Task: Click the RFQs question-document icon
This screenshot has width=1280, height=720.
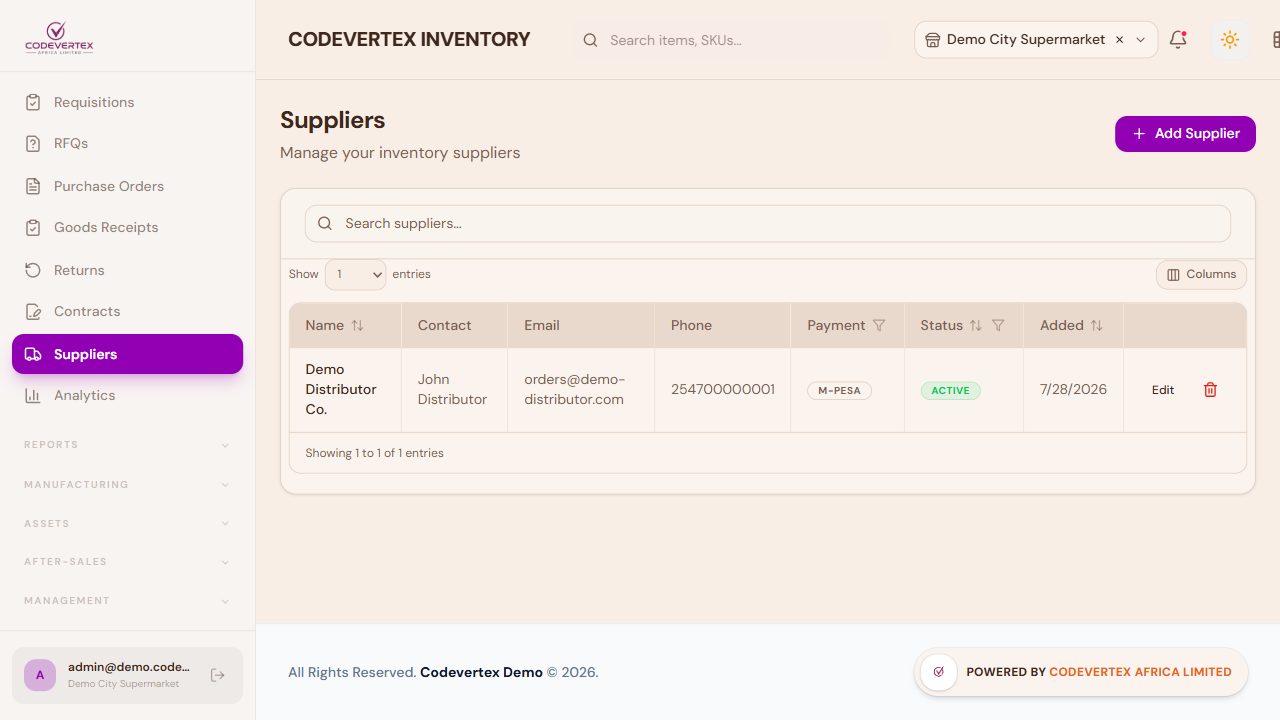Action: (33, 143)
